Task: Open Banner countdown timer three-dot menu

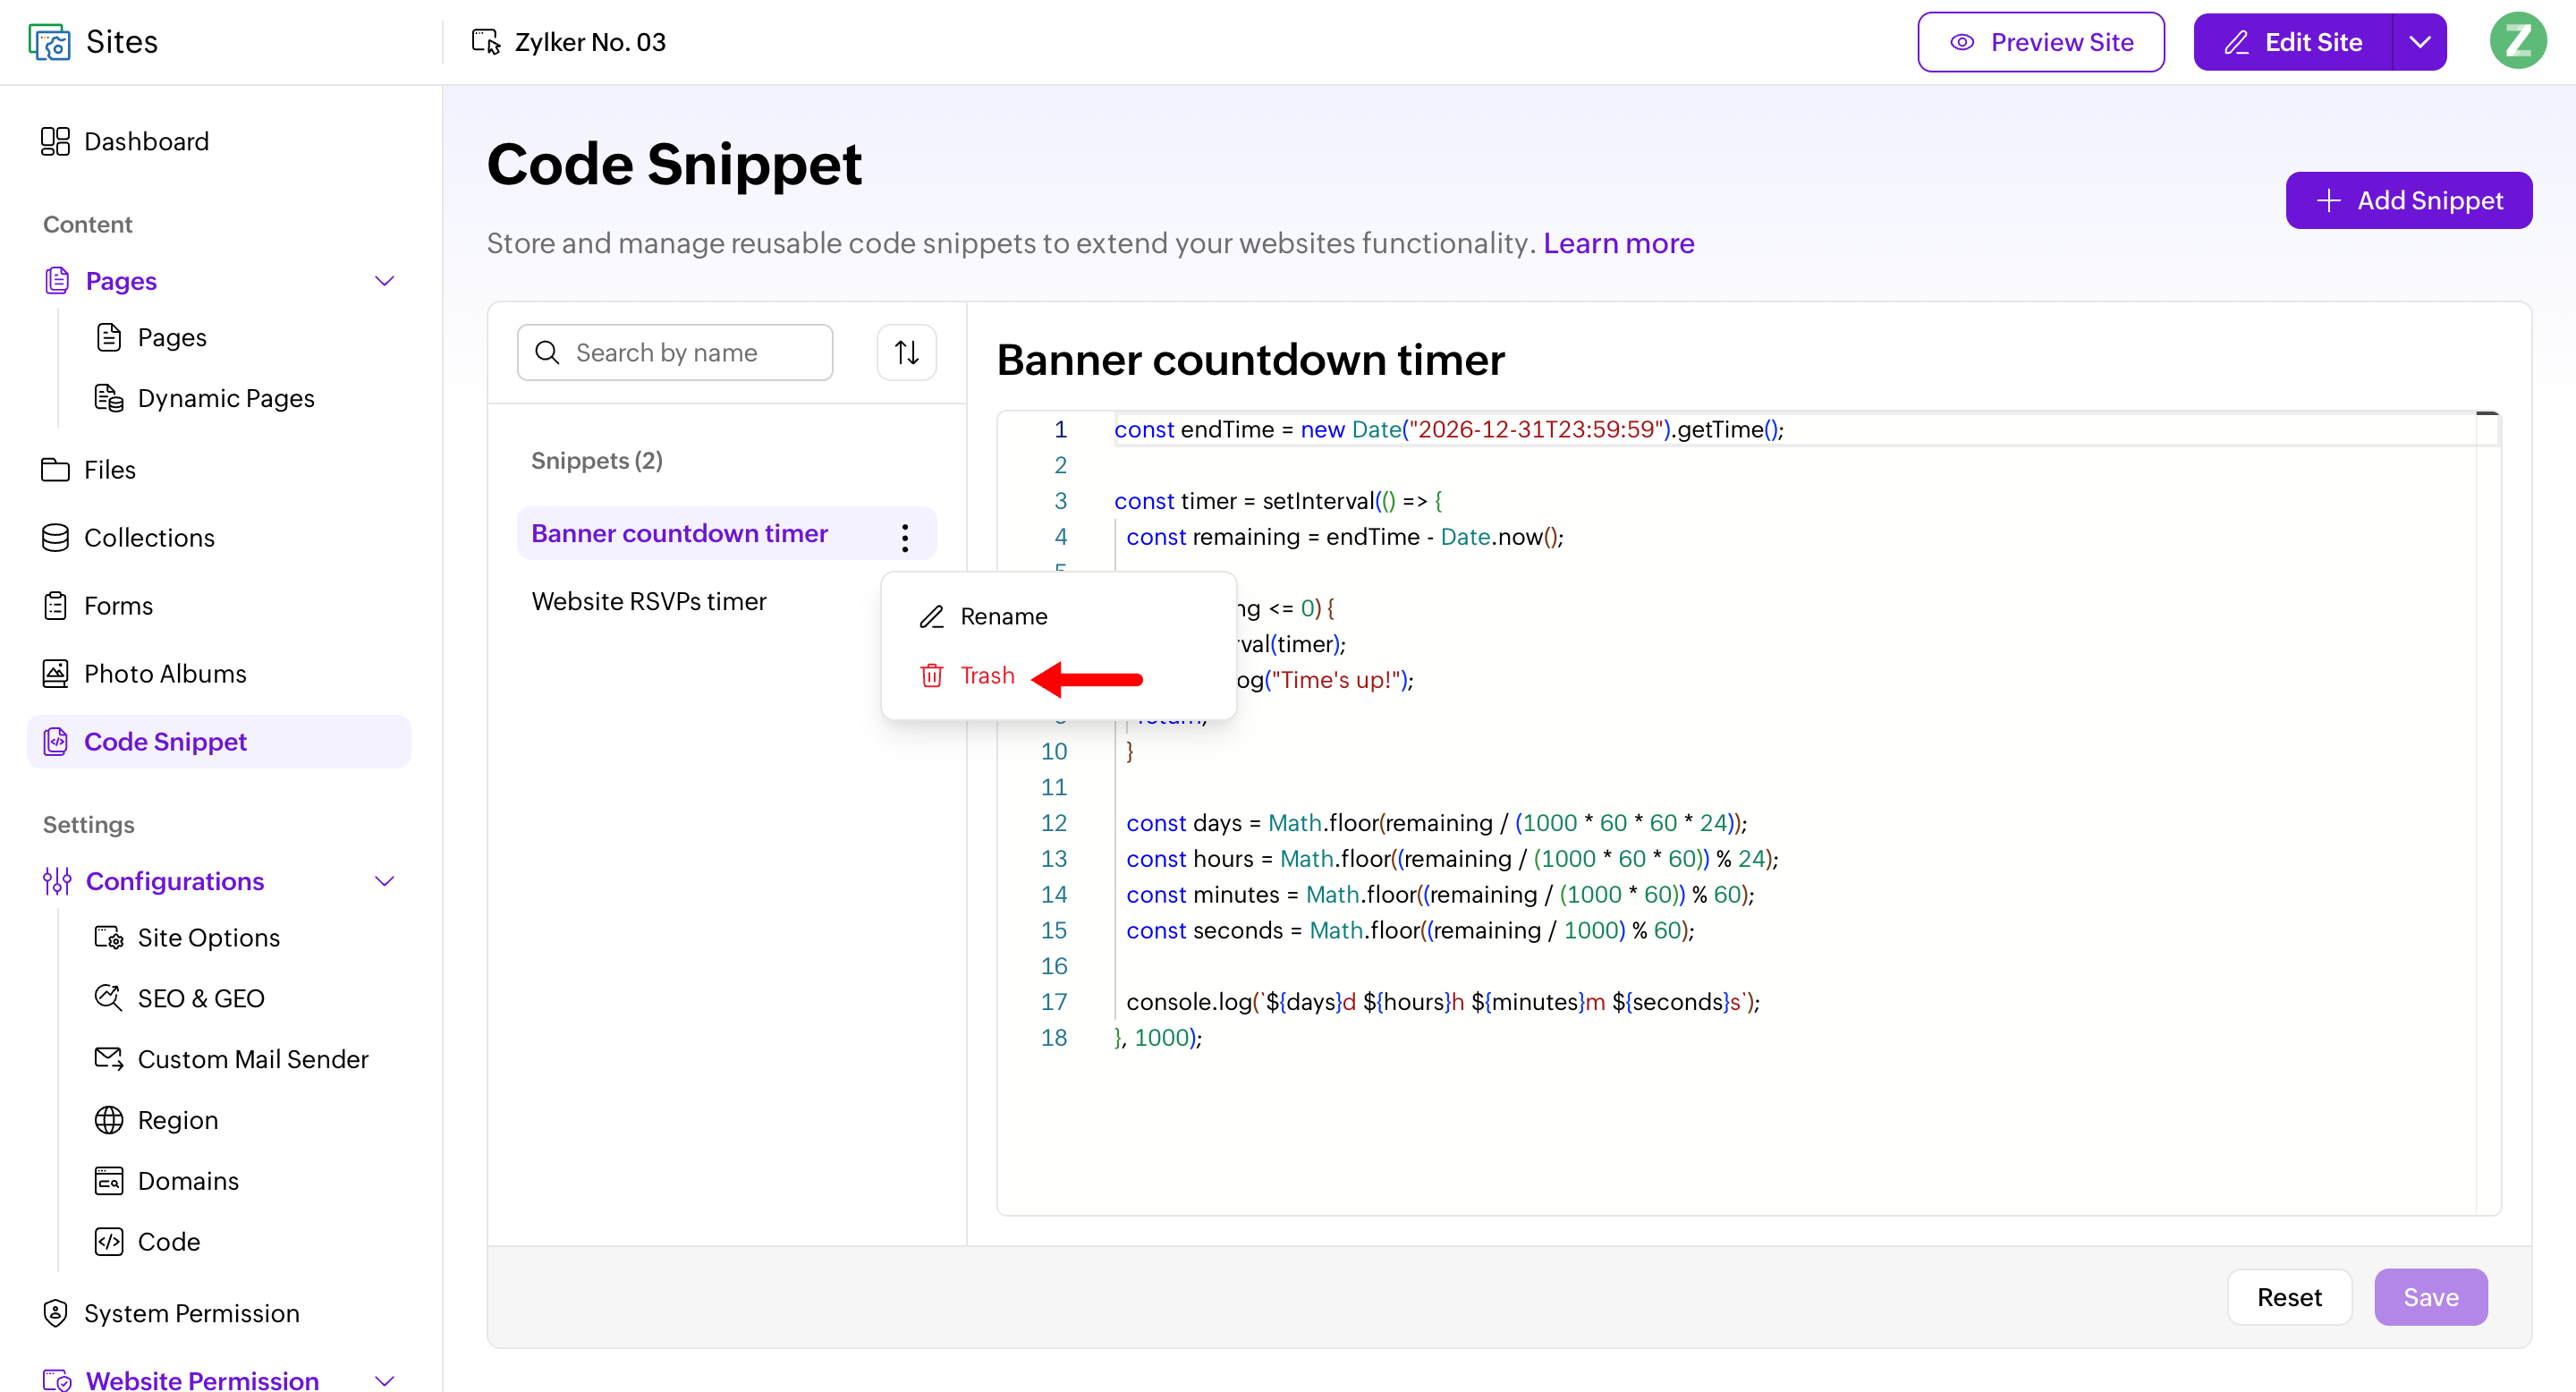Action: (904, 537)
